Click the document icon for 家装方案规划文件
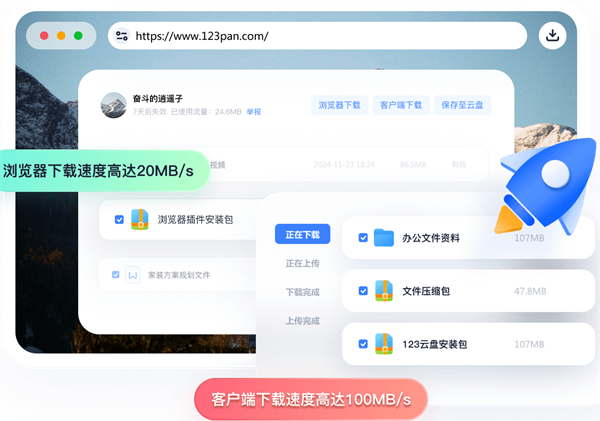Viewport: 600px width, 421px height. click(132, 274)
